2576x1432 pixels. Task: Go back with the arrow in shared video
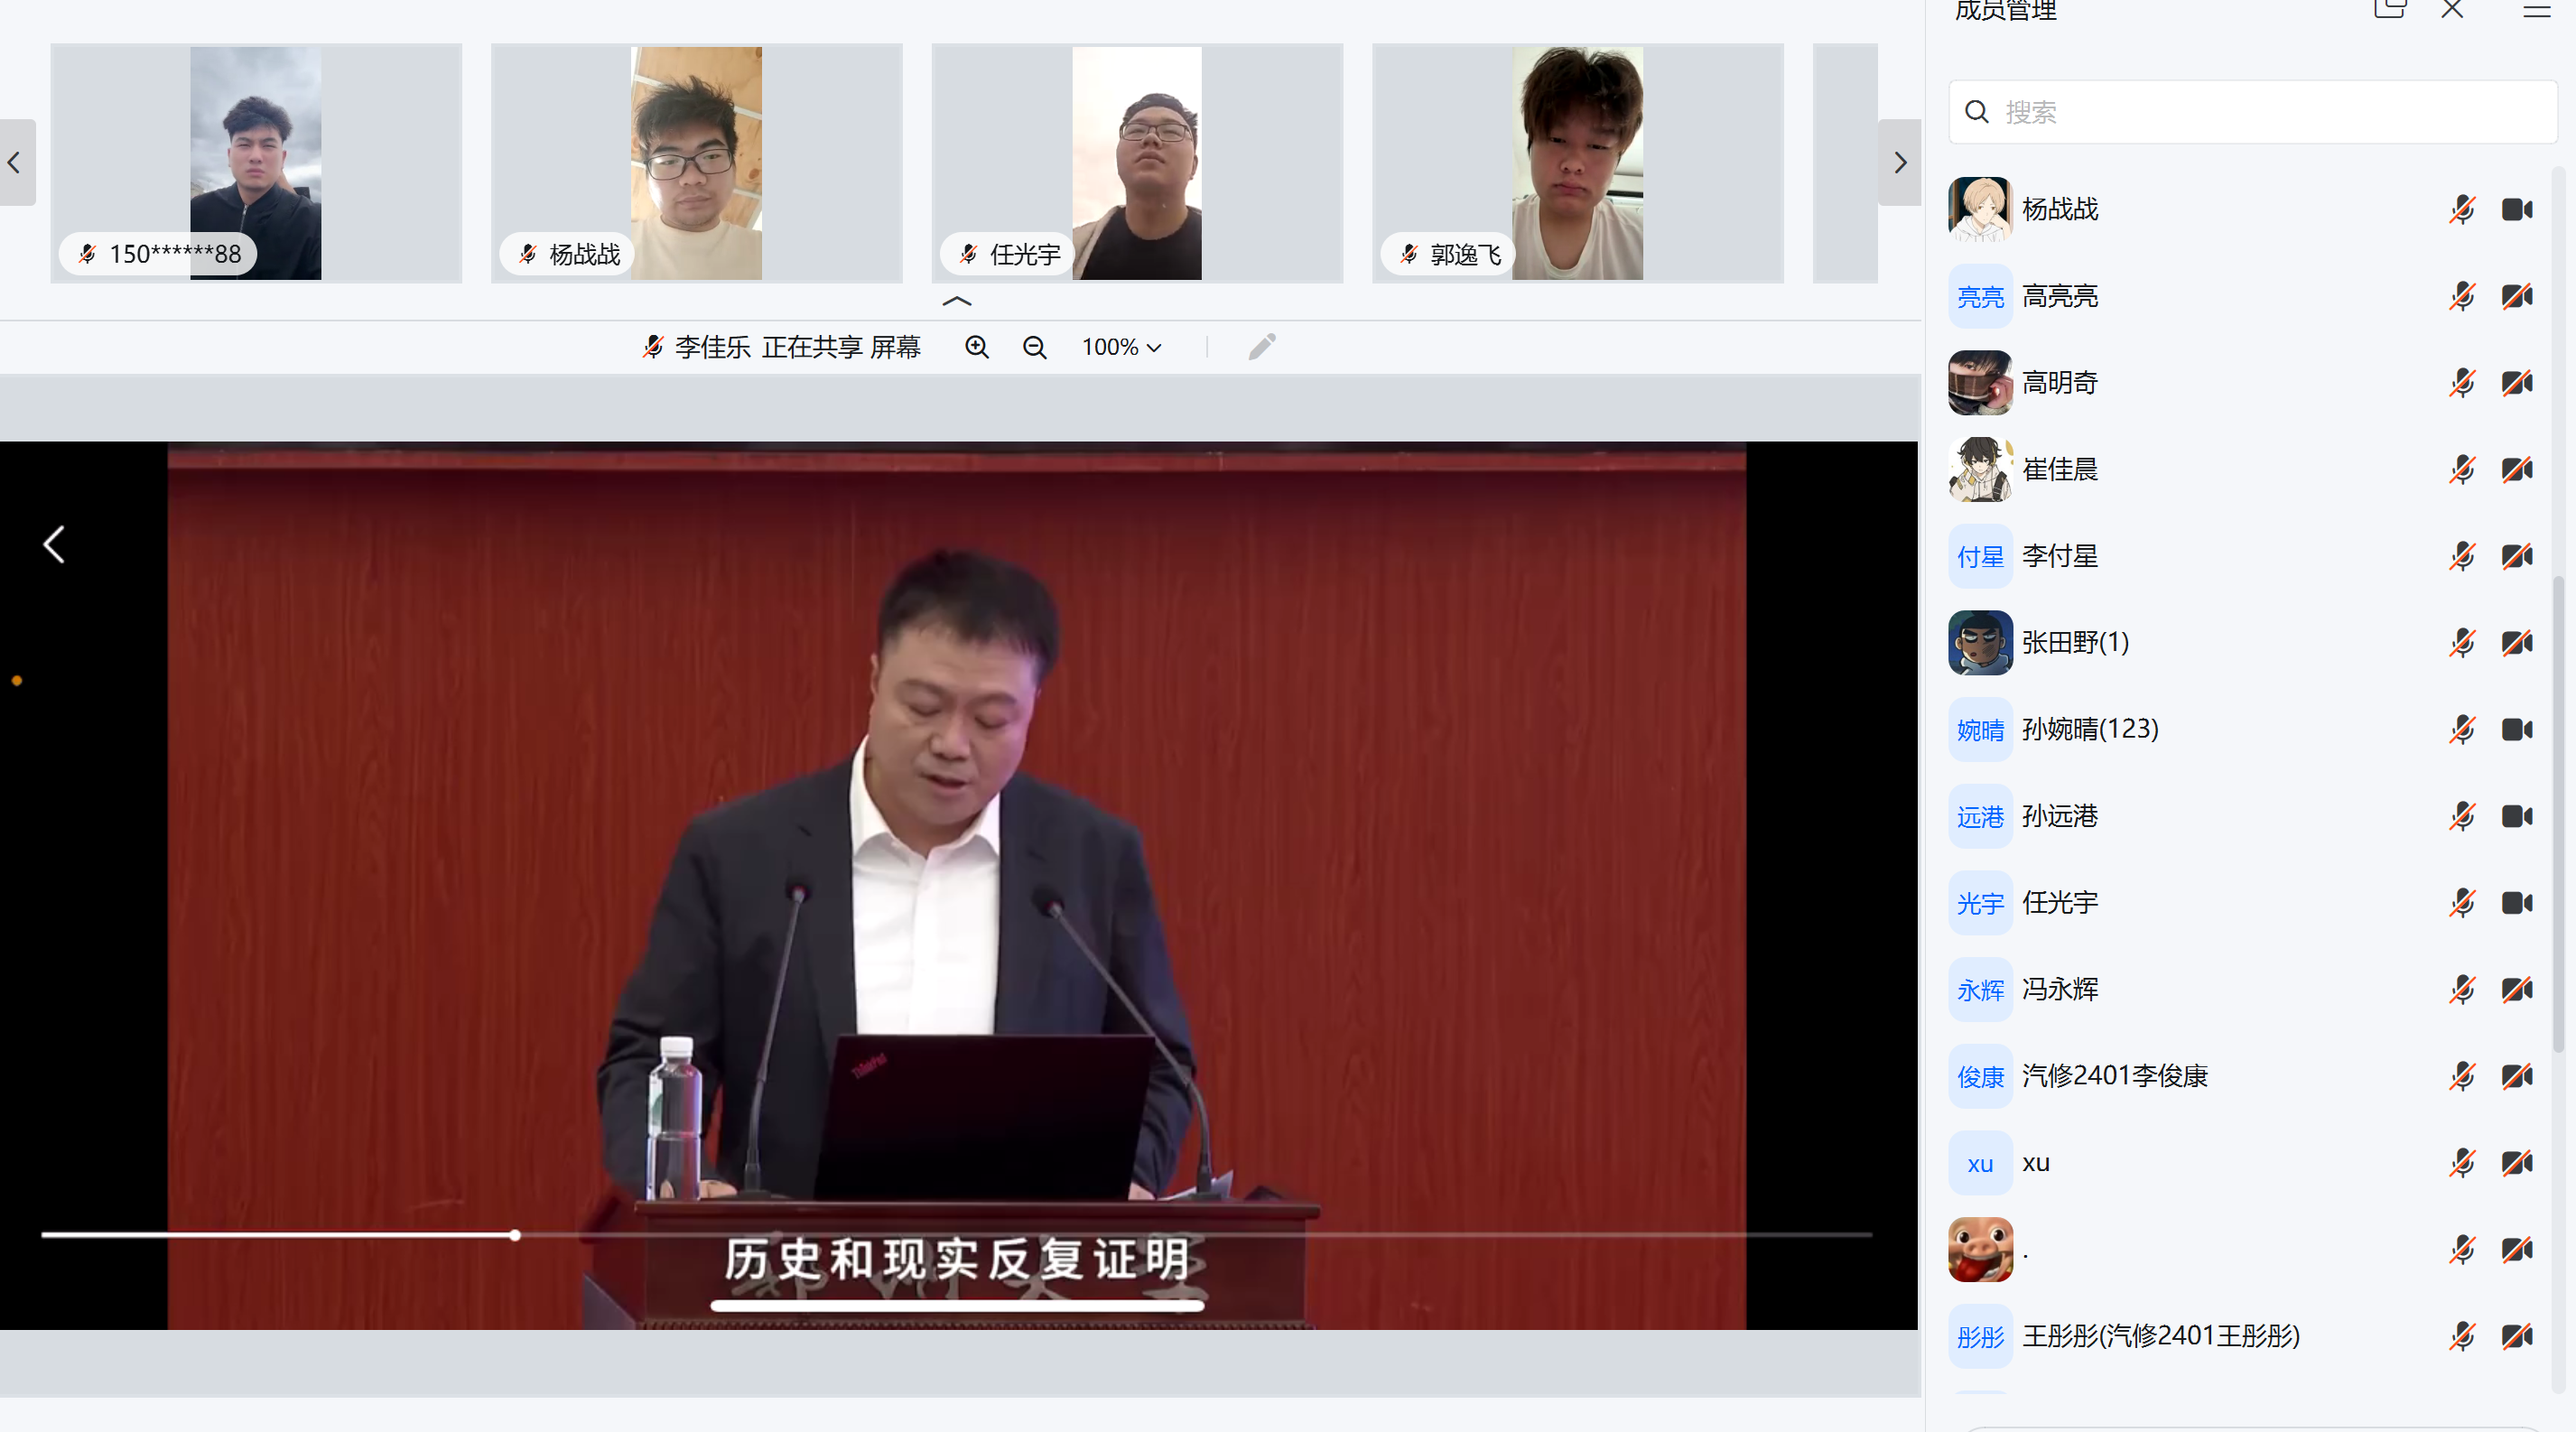(x=54, y=545)
